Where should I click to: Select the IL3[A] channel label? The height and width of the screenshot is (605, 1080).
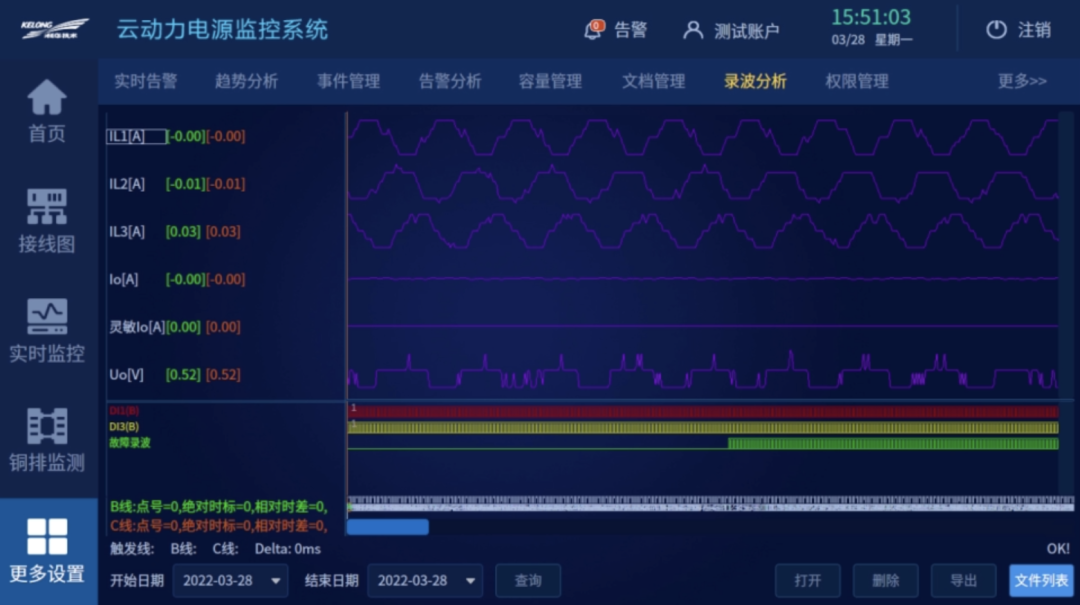click(127, 232)
